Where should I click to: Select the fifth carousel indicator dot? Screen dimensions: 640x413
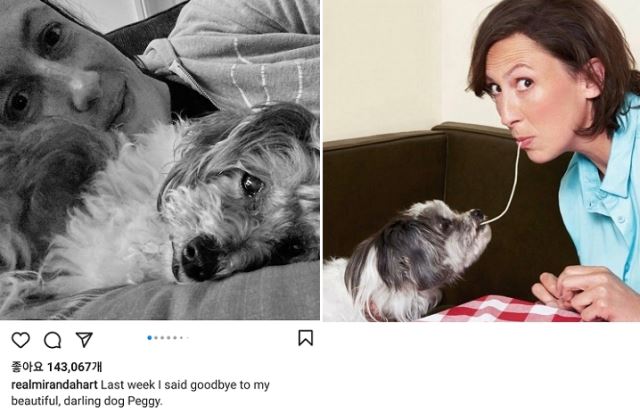175,338
